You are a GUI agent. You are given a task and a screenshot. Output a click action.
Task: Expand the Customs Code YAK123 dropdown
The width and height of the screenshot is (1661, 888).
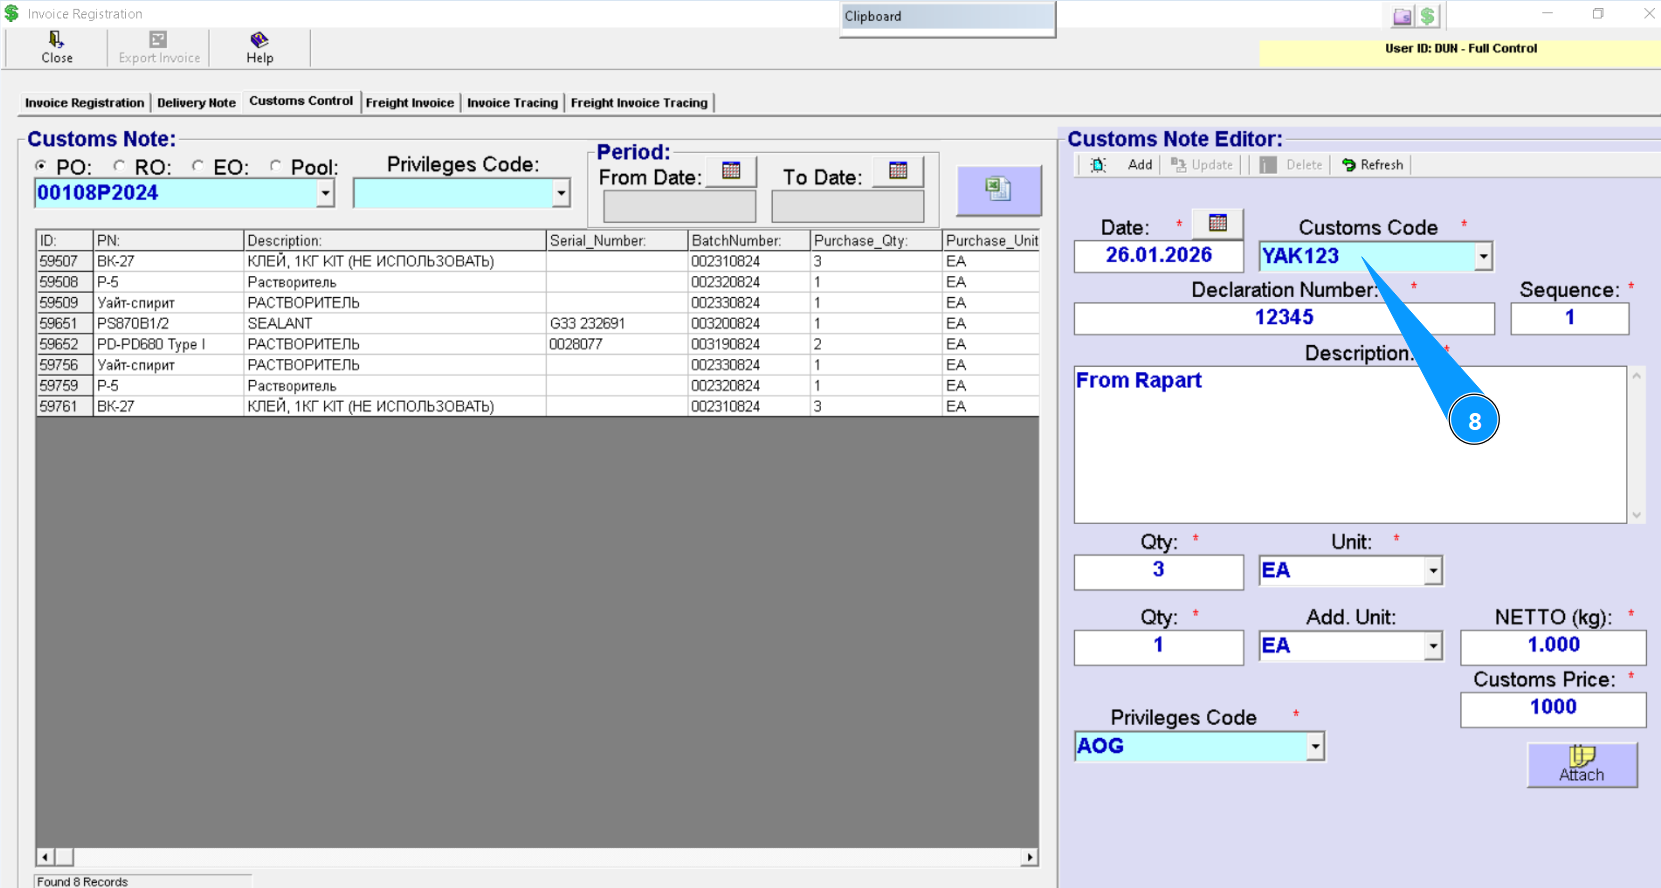[x=1483, y=256]
